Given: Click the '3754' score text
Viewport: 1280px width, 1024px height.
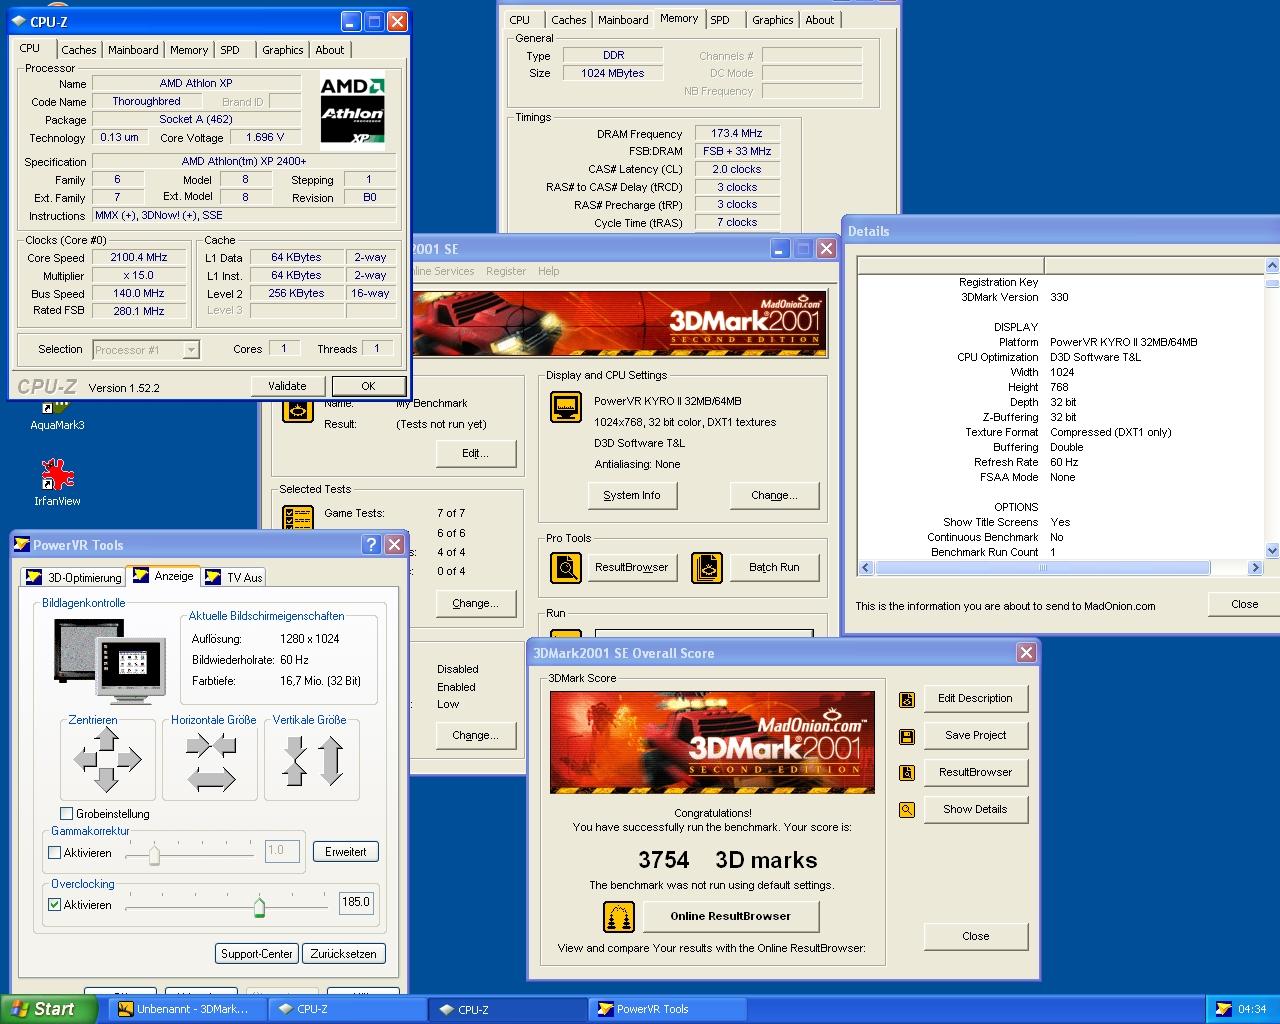Looking at the screenshot, I should [664, 860].
